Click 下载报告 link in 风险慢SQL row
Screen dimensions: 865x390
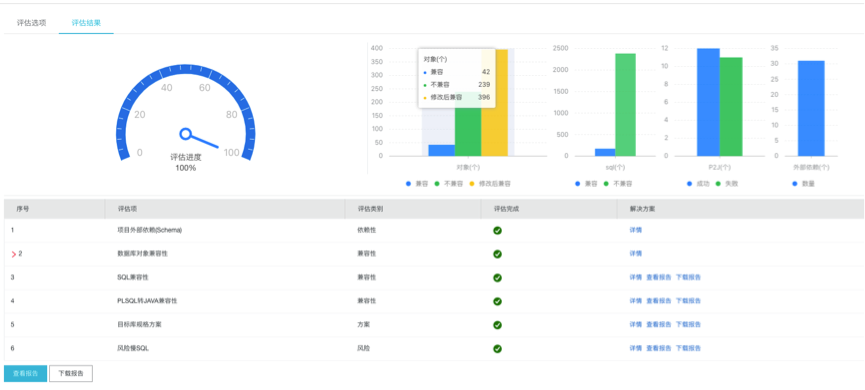pyautogui.click(x=688, y=349)
